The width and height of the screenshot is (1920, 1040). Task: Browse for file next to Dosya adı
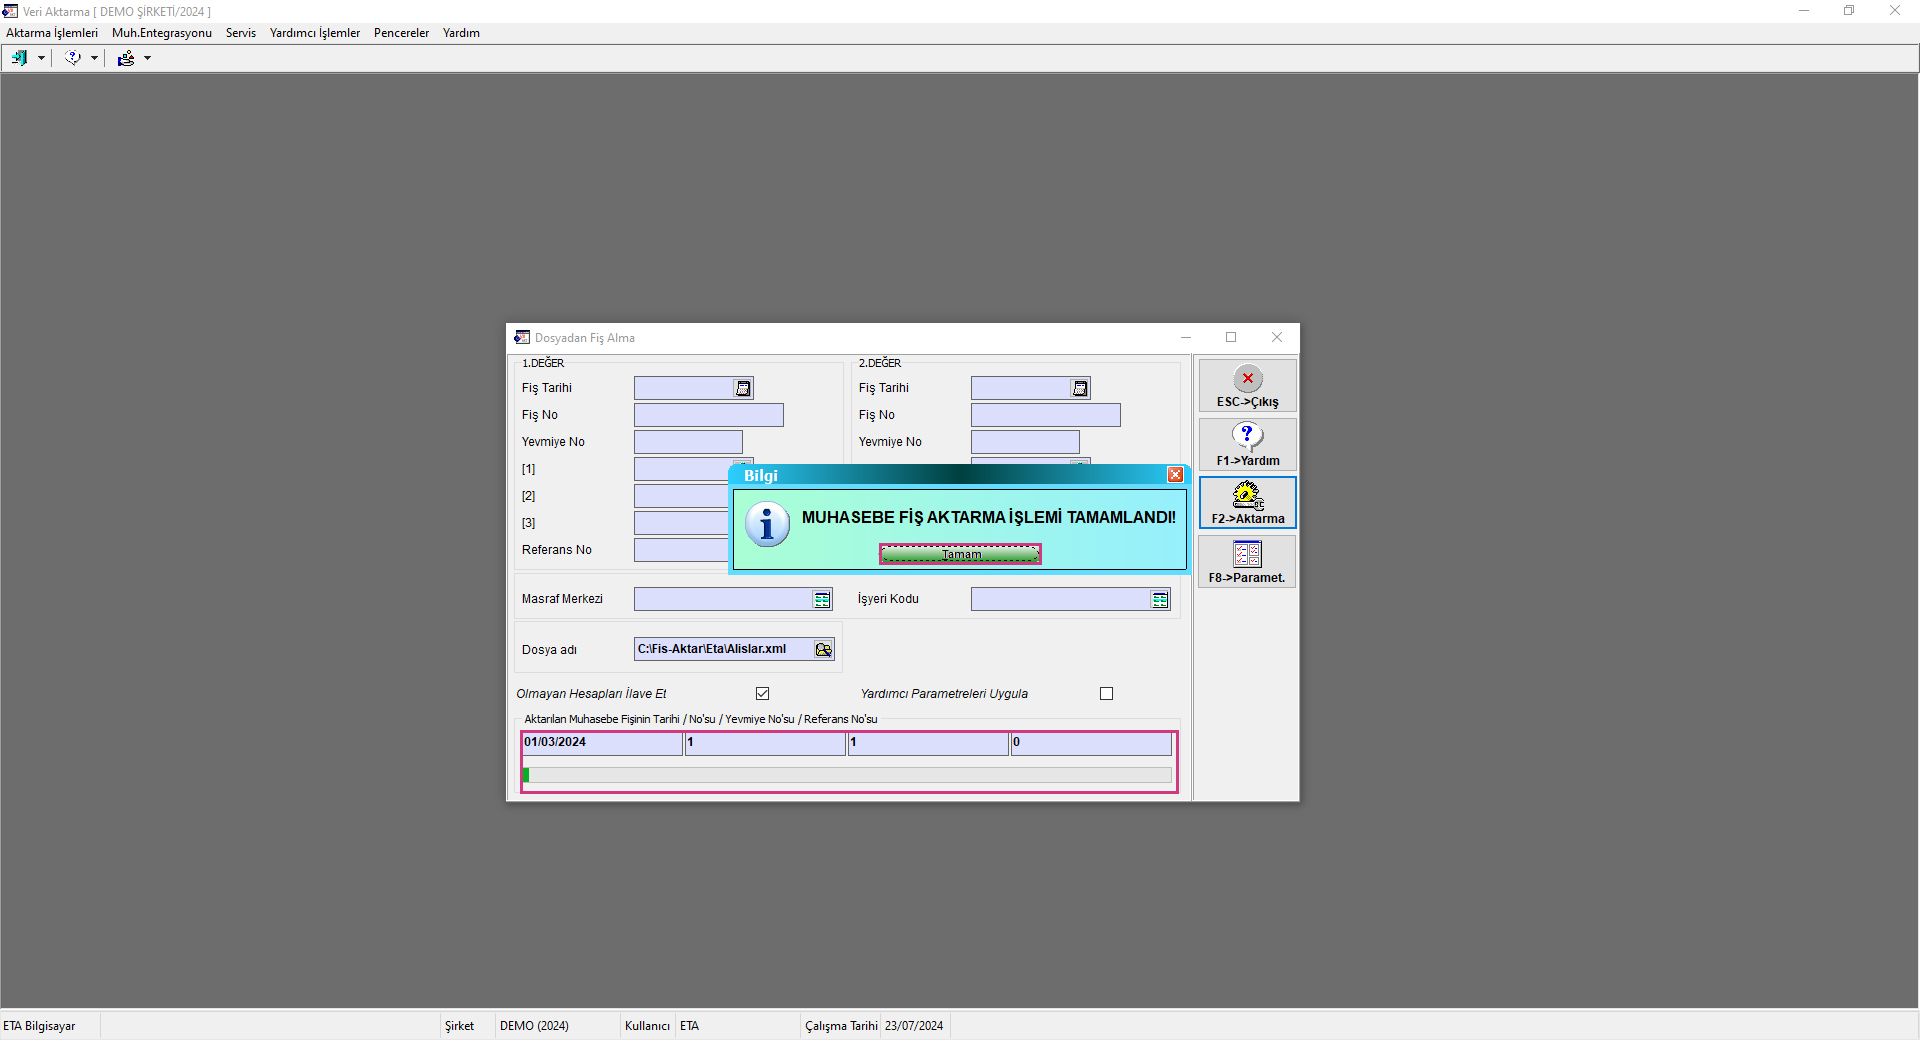(823, 650)
